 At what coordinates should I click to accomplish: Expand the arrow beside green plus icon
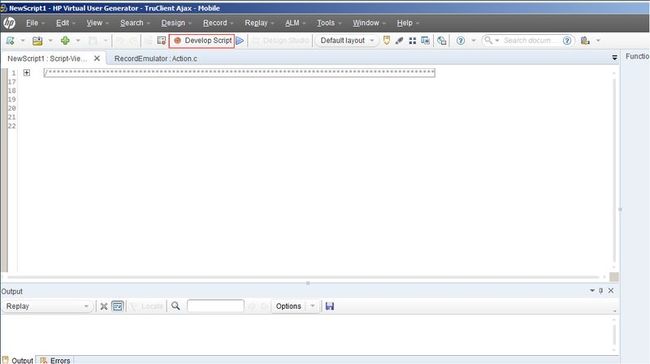78,41
